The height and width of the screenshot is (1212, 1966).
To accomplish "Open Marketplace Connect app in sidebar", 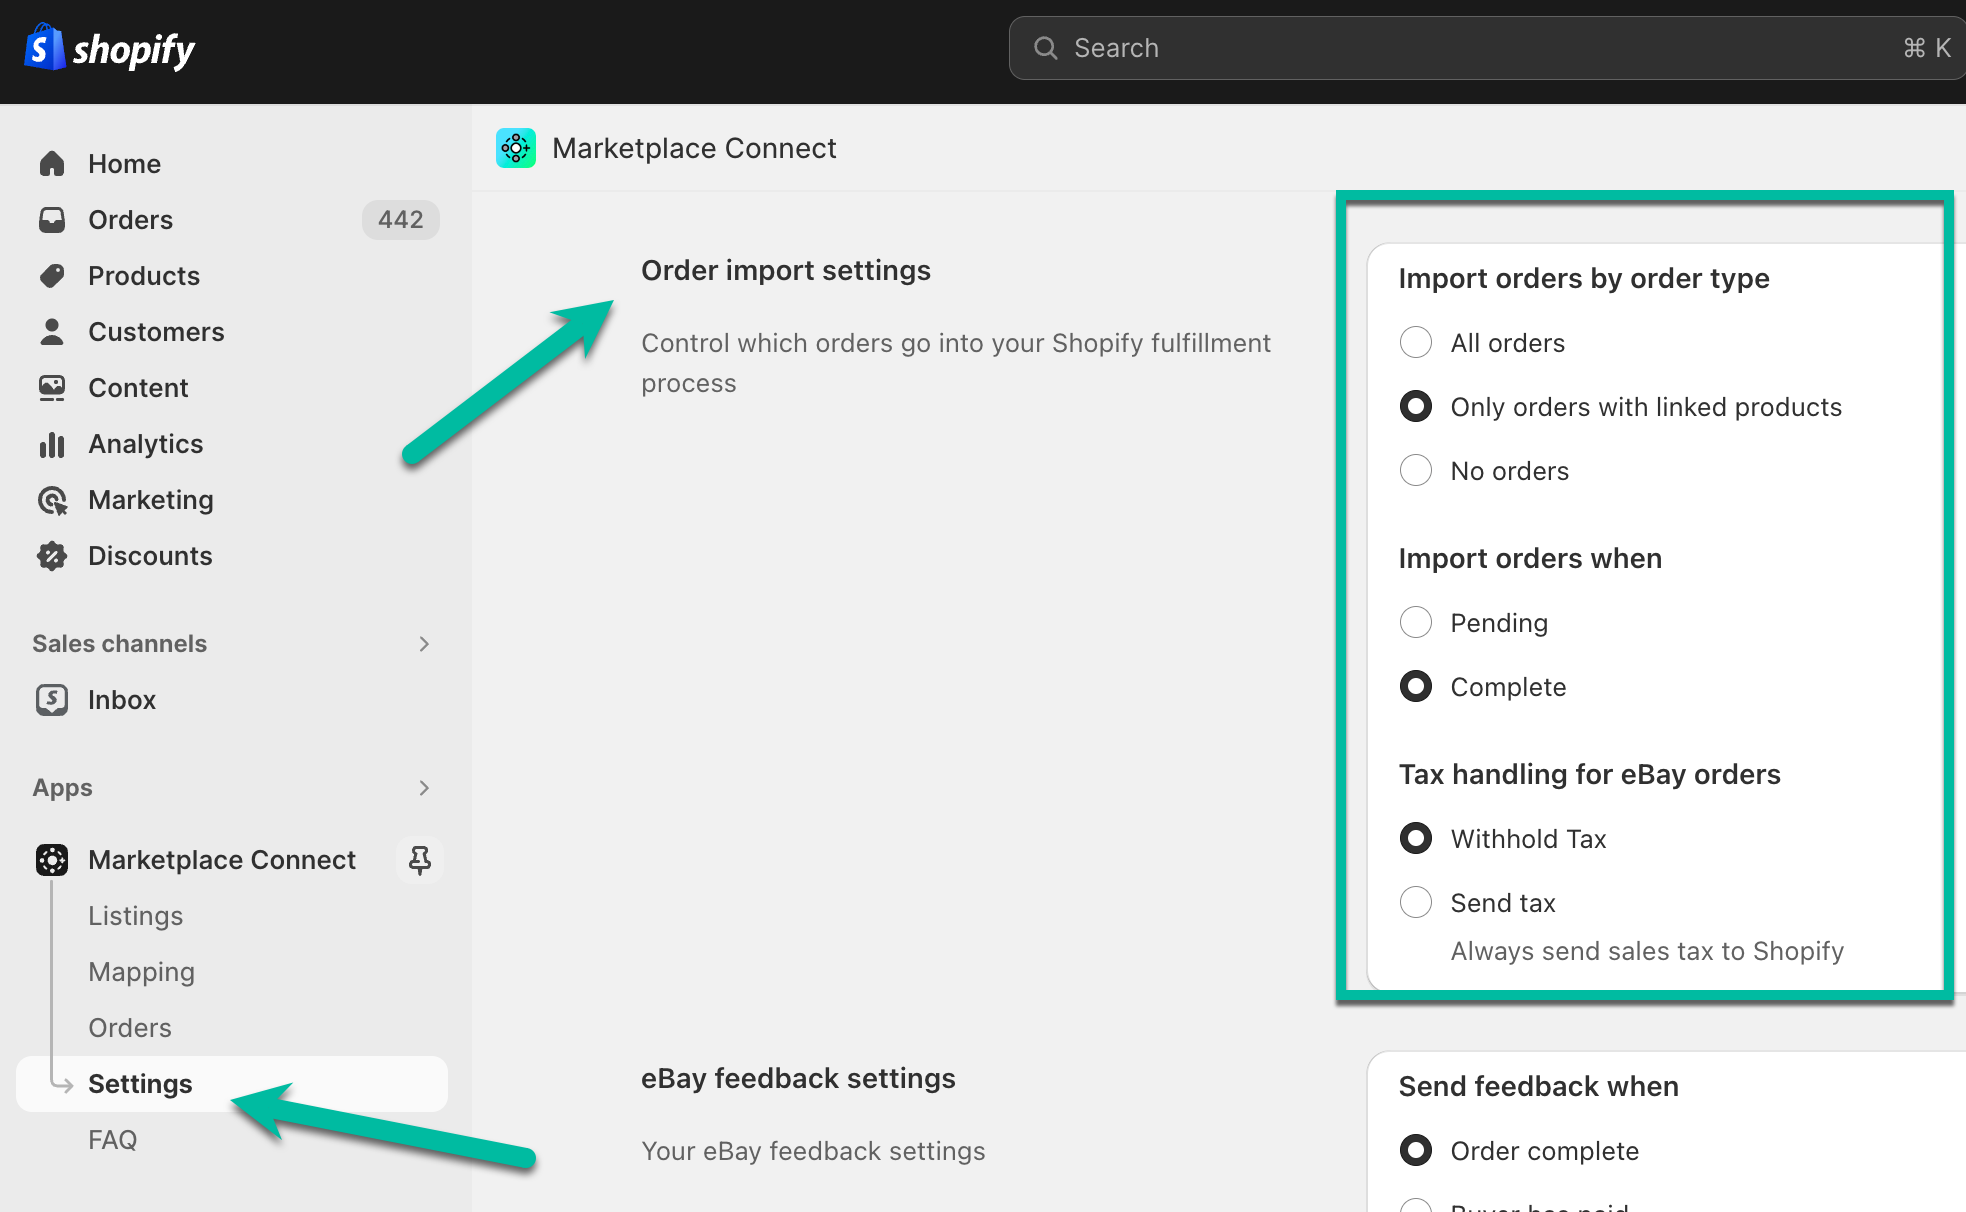I will 222,859.
